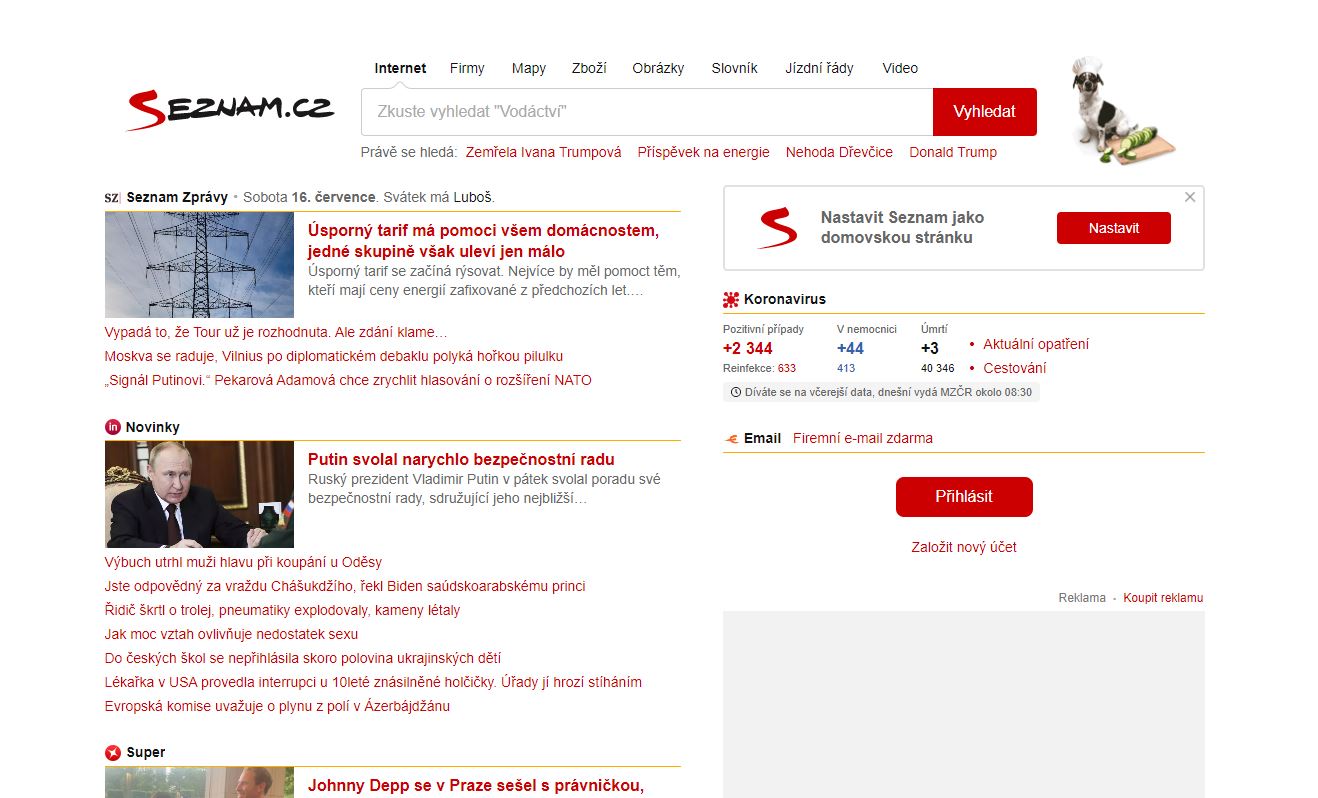The width and height of the screenshot is (1318, 798).
Task: Open the Novinky section heading
Action: pos(153,427)
